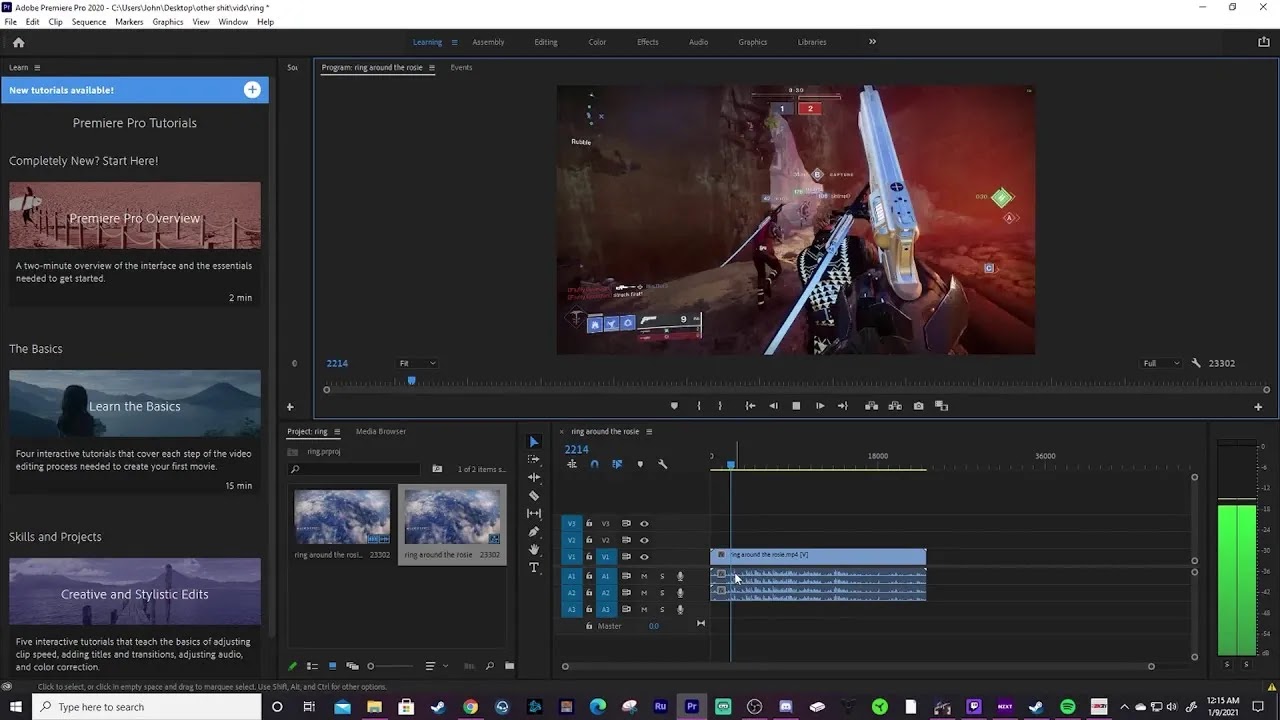Screen dimensions: 1280x720
Task: Toggle sync lock for V2 track
Action: click(626, 540)
